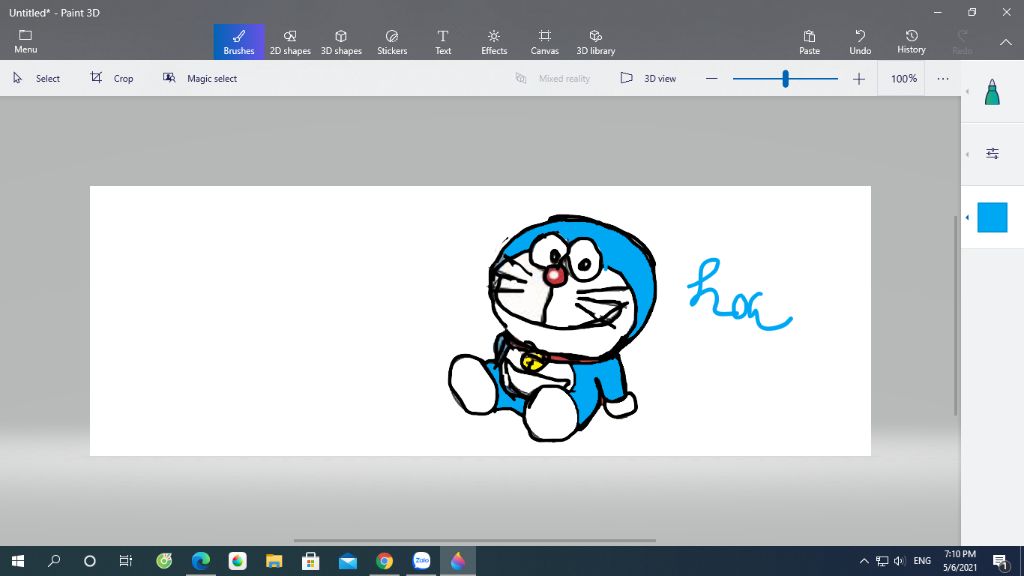
Task: Open Task View in taskbar
Action: tap(125, 561)
